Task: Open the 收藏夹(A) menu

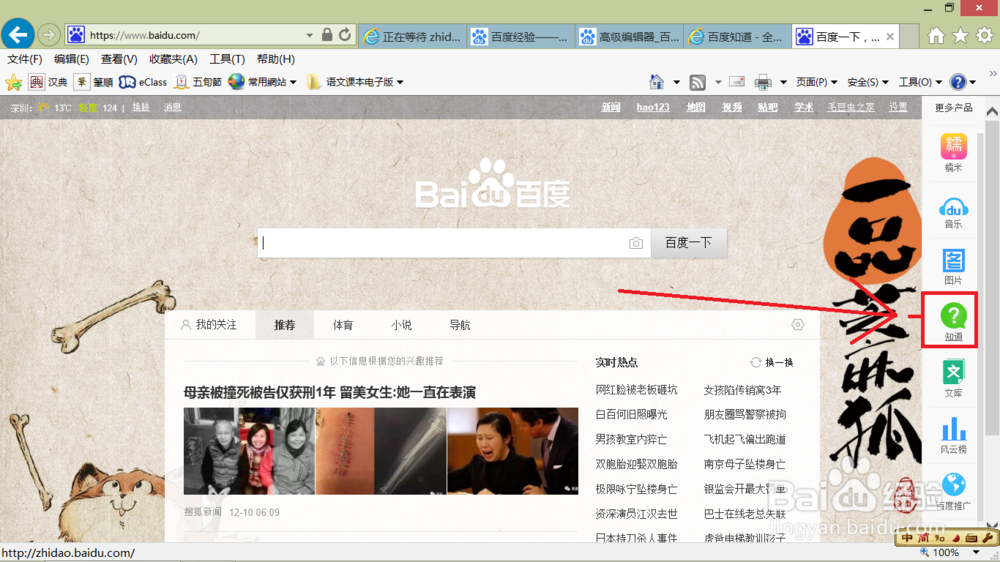Action: point(173,59)
